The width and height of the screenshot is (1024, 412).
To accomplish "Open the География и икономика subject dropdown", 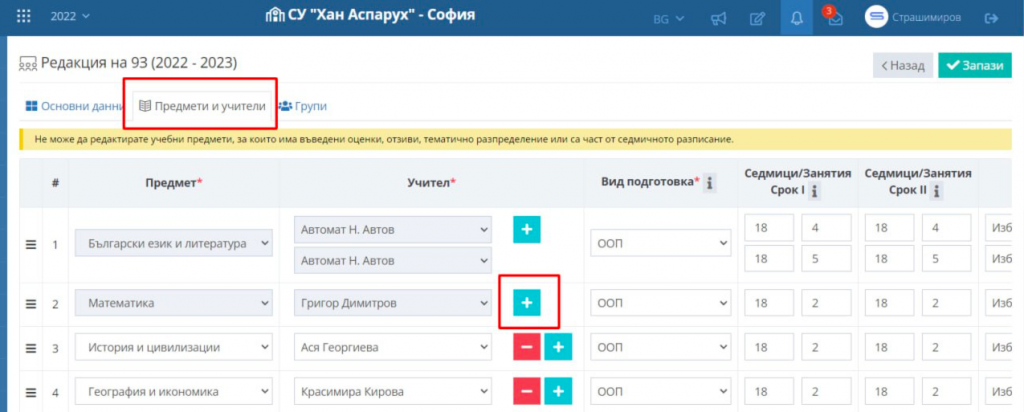I will [174, 391].
